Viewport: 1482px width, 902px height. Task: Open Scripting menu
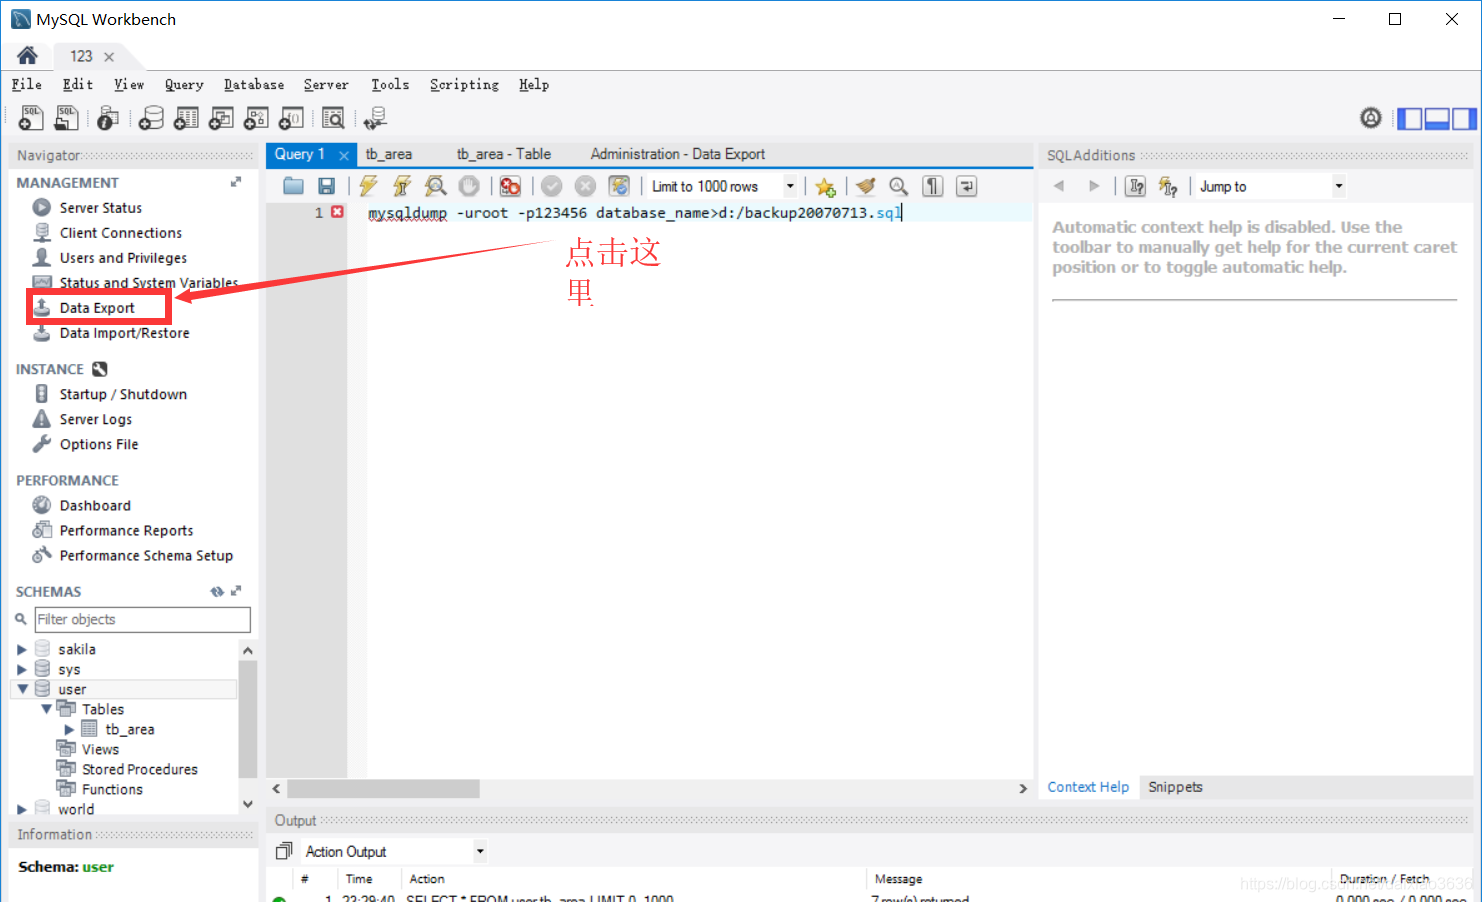pyautogui.click(x=464, y=85)
